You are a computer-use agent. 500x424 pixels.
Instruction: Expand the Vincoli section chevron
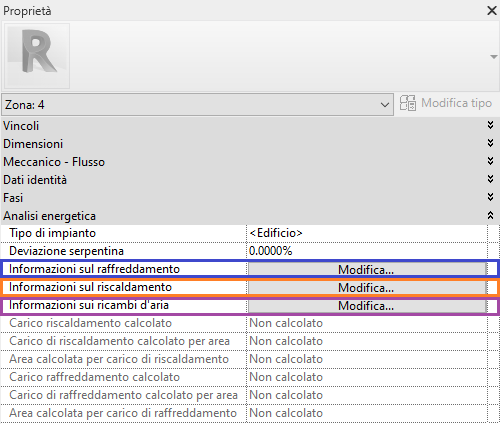[490, 125]
